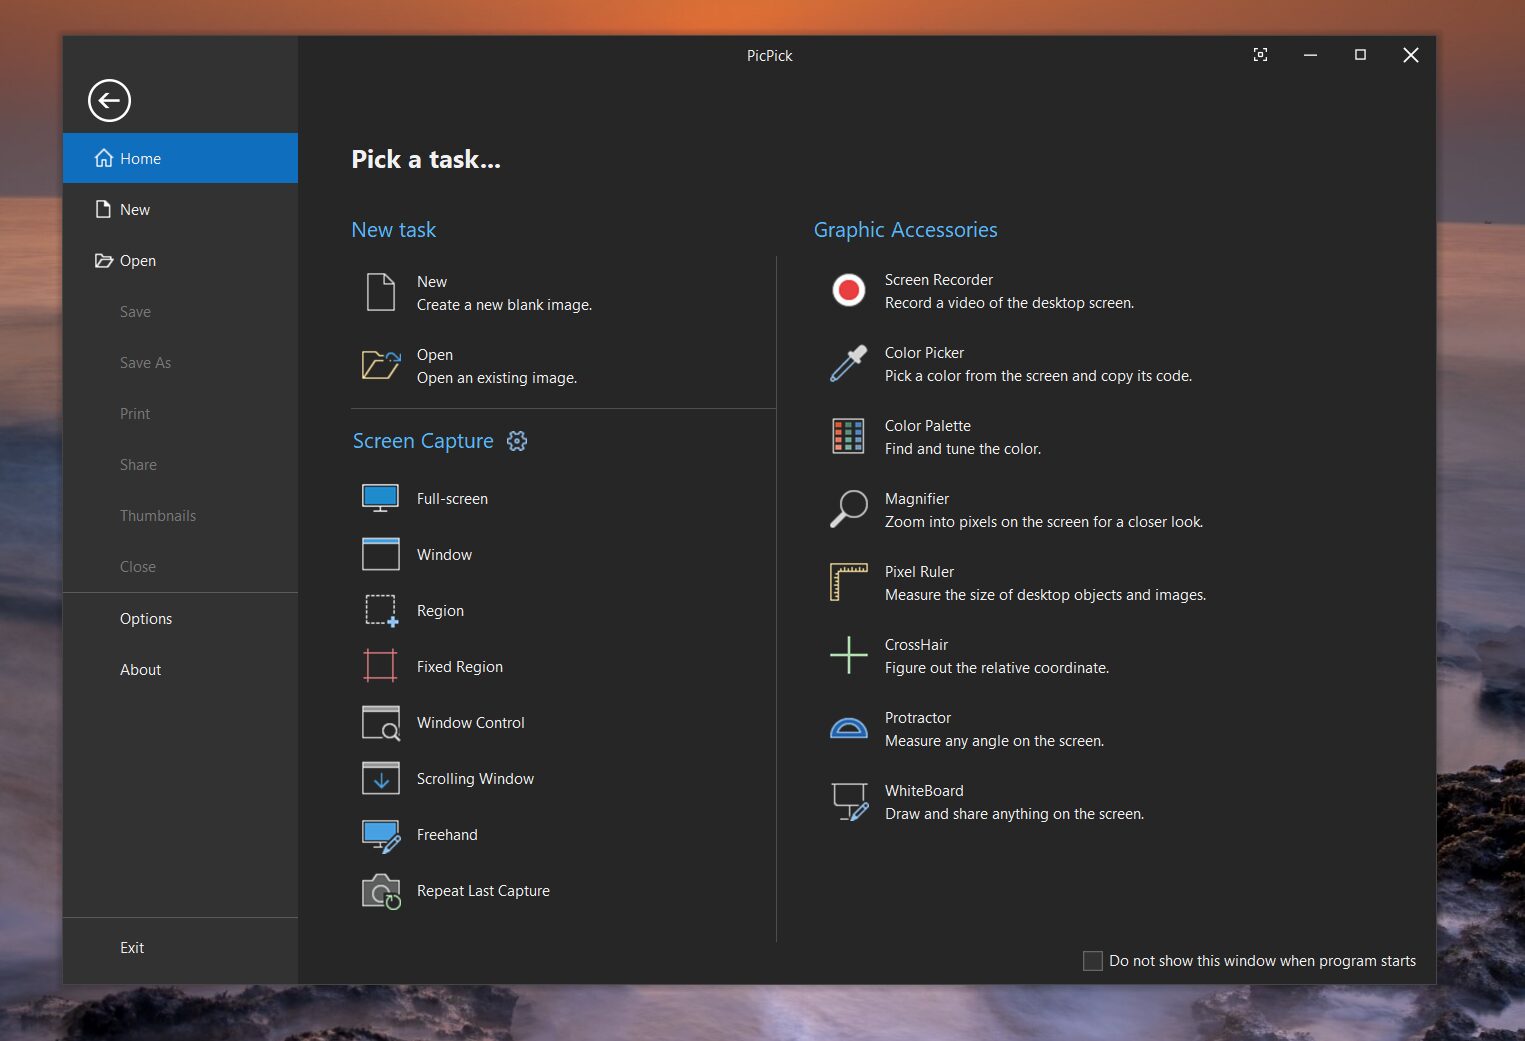The height and width of the screenshot is (1041, 1525).
Task: Open the WhiteBoard drawing tool
Action: 848,801
